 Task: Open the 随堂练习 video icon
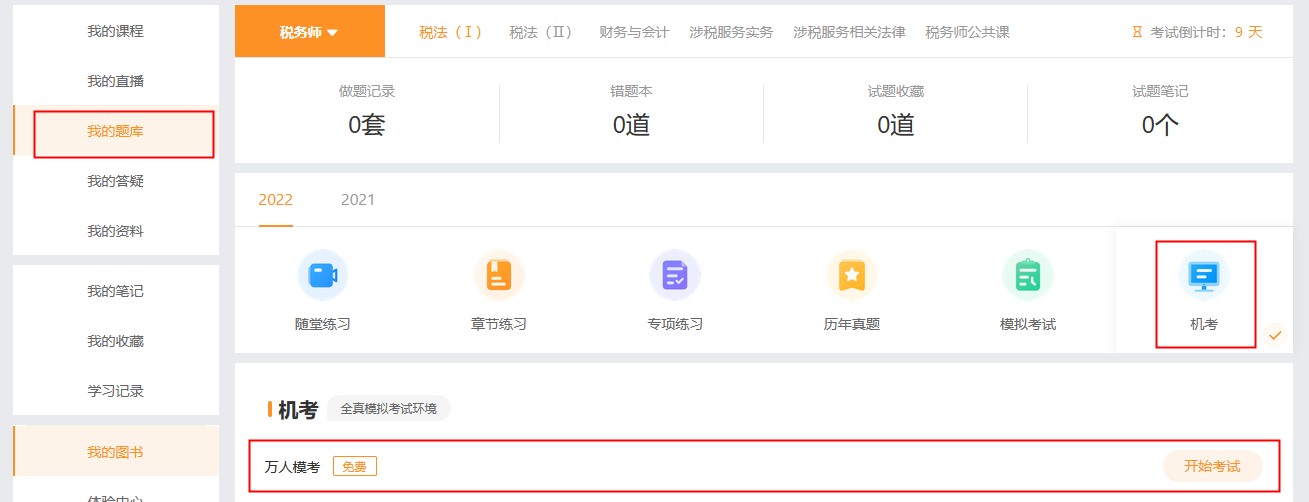(x=322, y=275)
